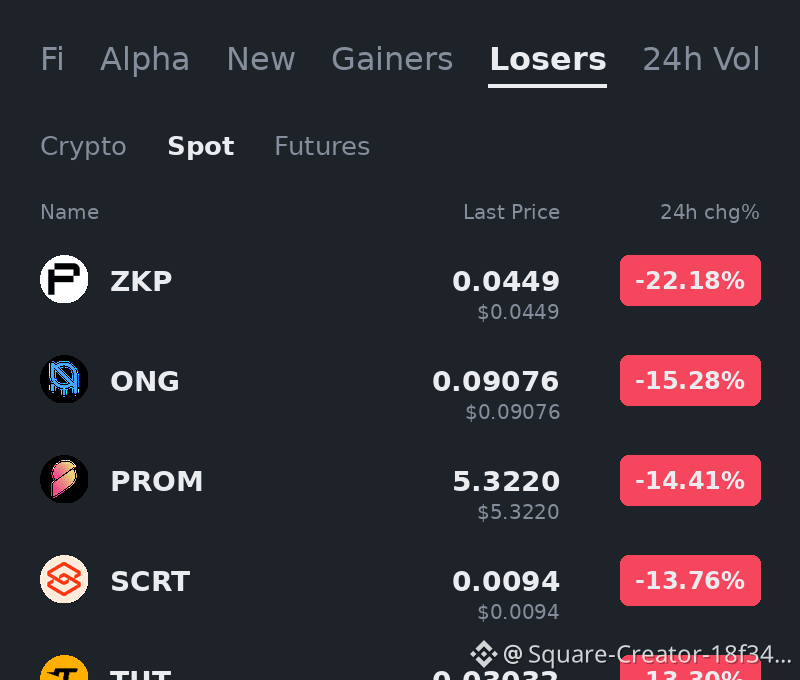800x680 pixels.
Task: Sort by the 24h chg% header
Action: click(710, 212)
